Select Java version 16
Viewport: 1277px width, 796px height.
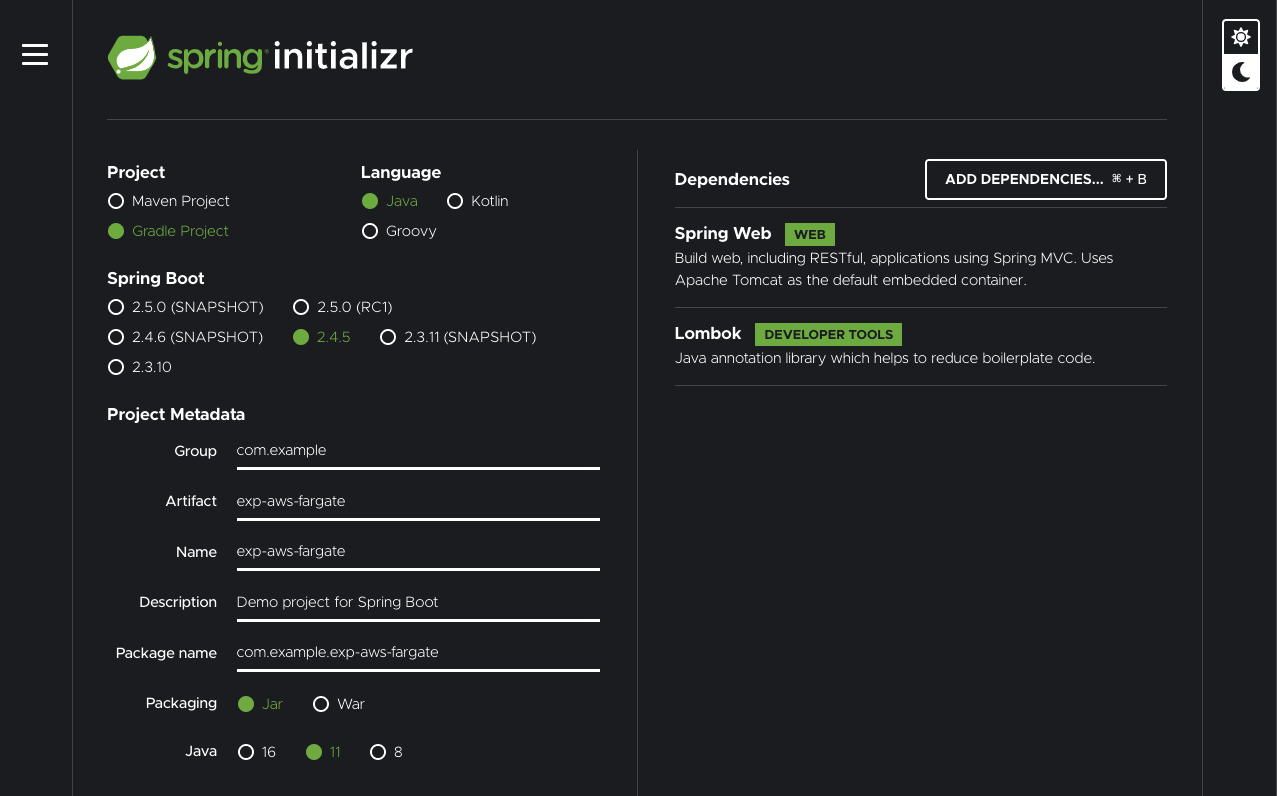click(257, 752)
